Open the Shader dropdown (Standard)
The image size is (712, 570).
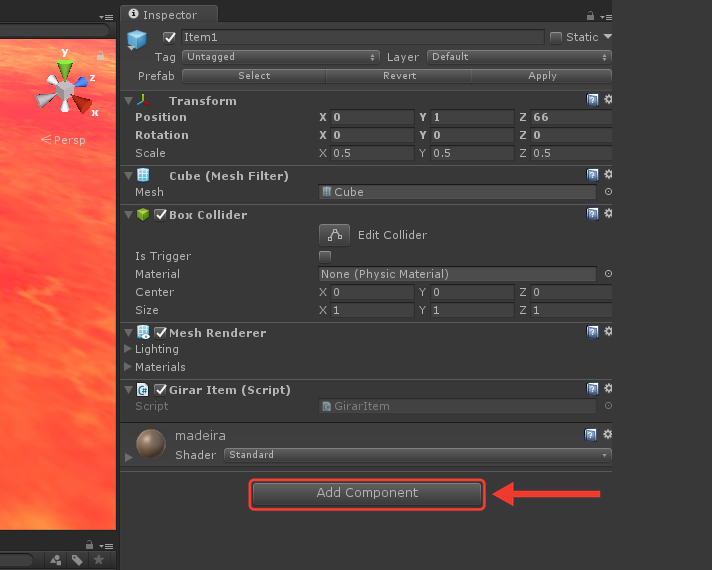418,455
